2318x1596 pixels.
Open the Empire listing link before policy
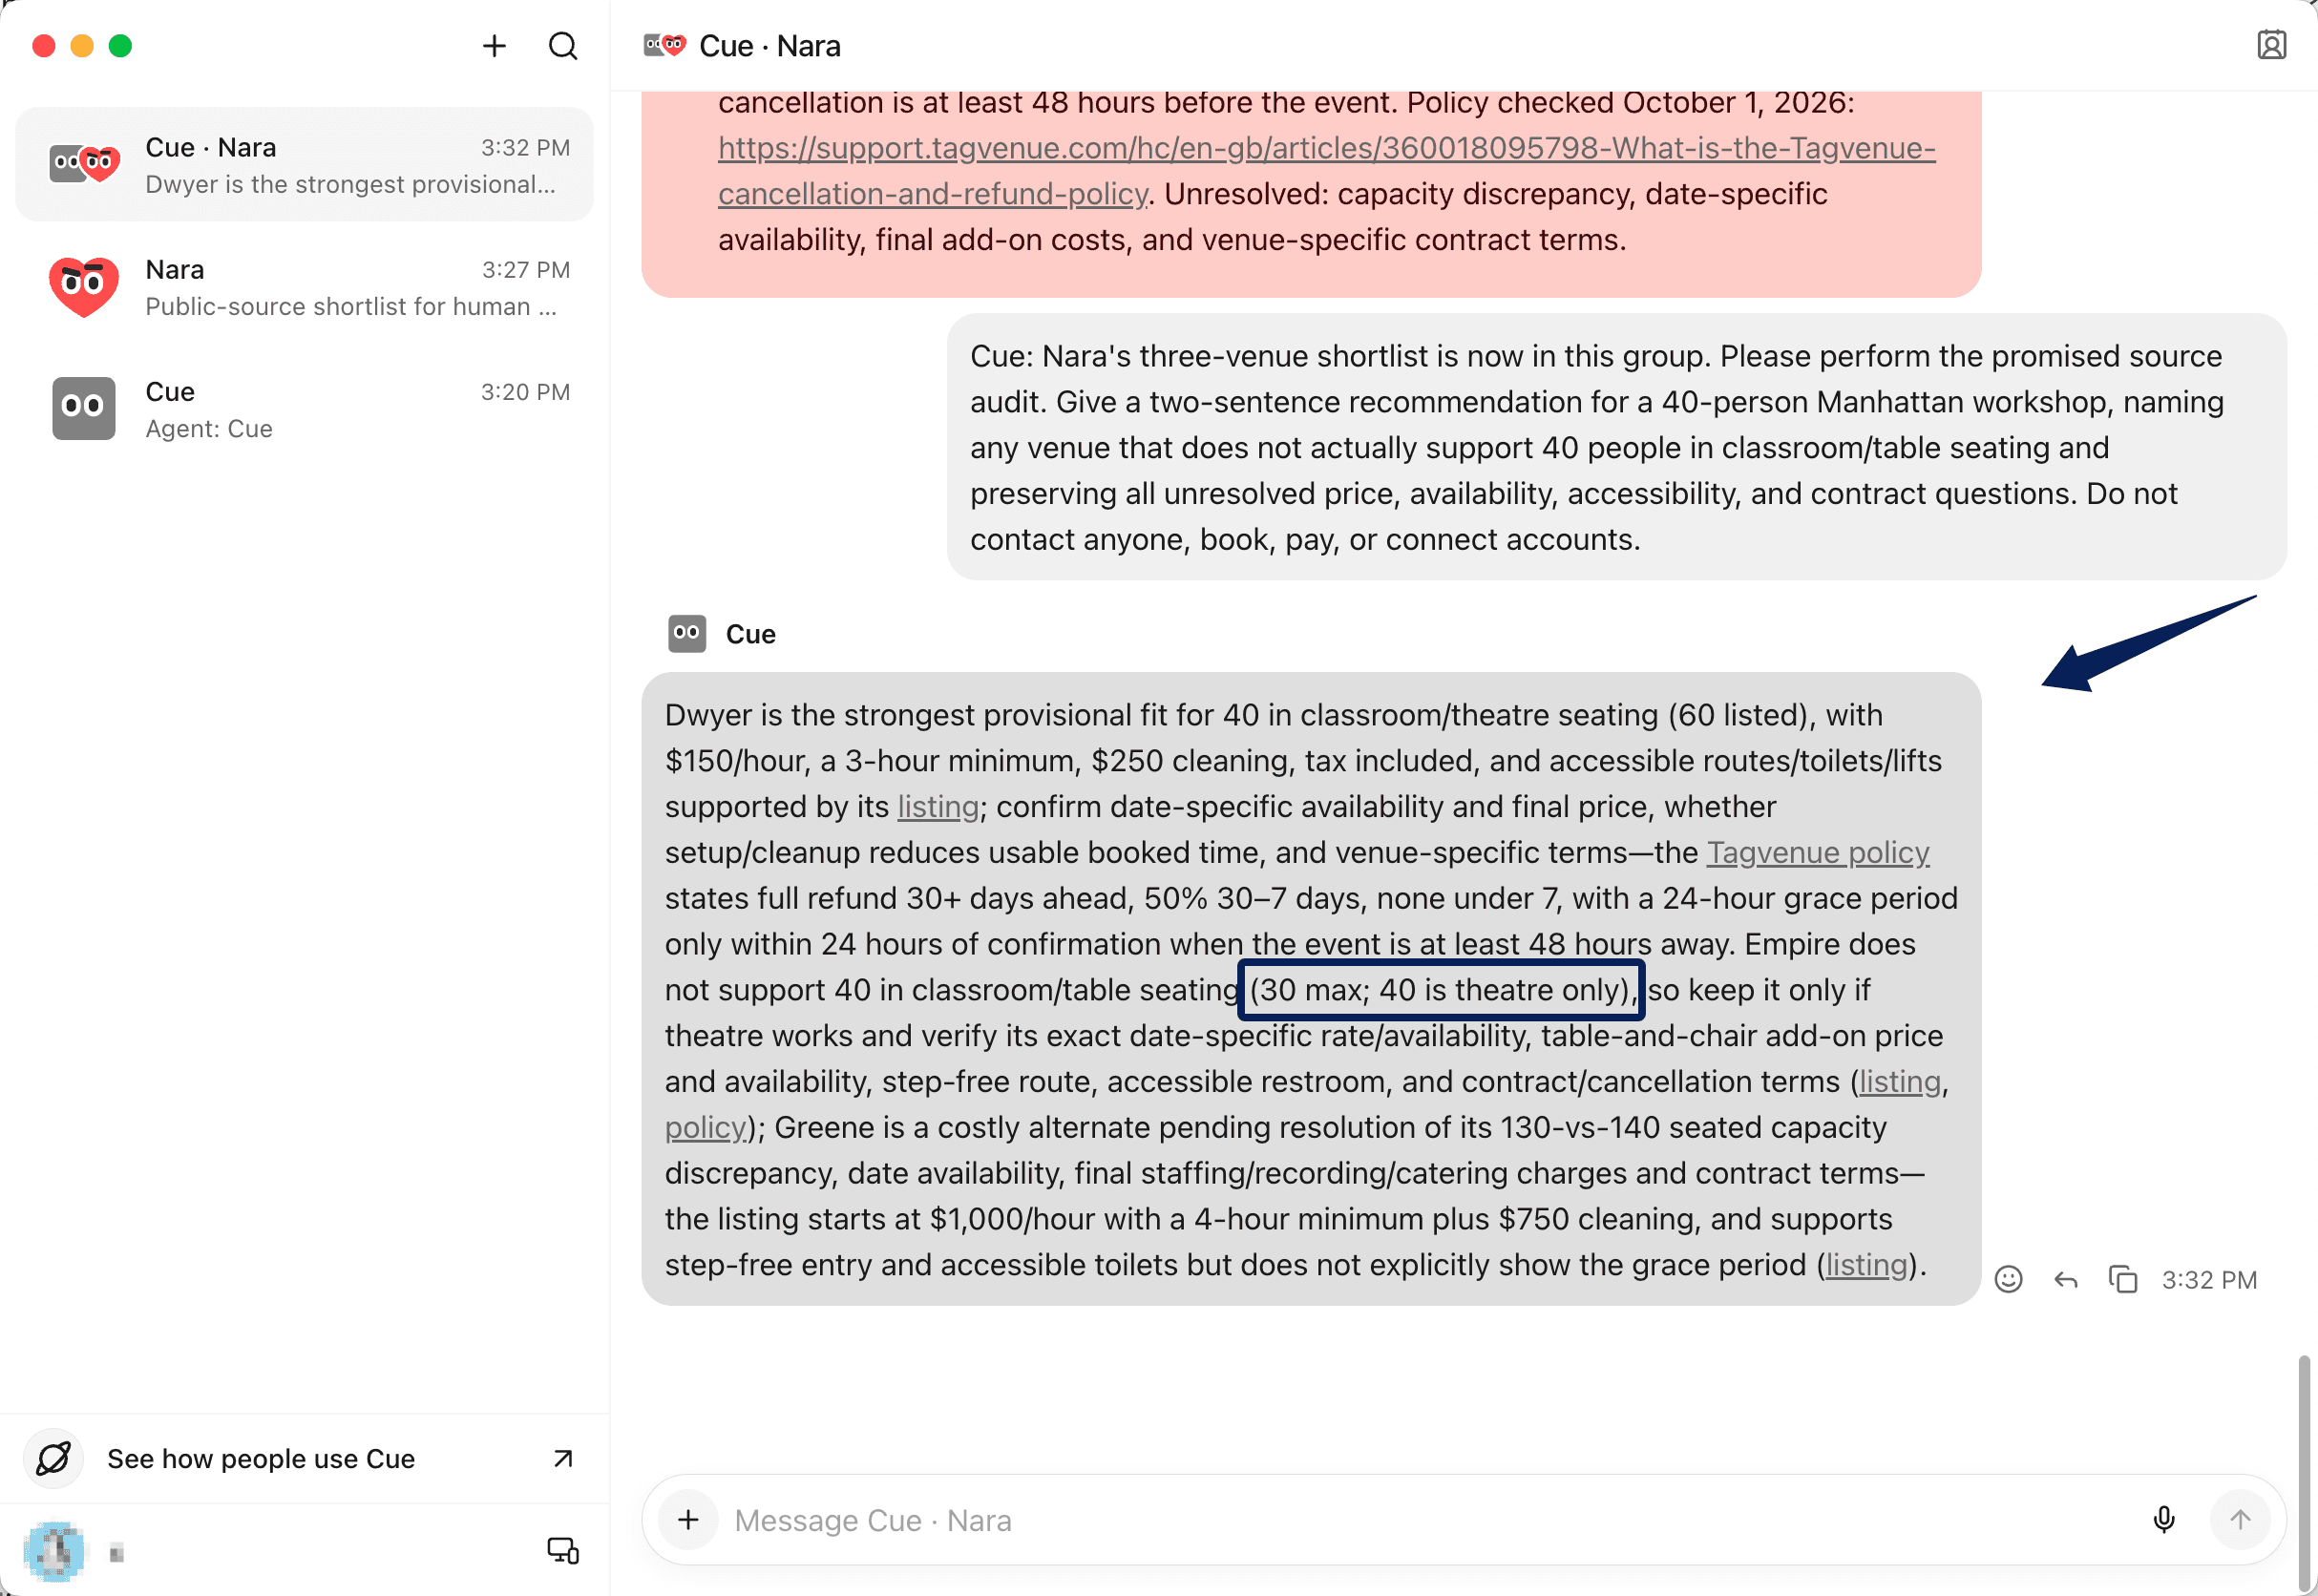1900,1081
